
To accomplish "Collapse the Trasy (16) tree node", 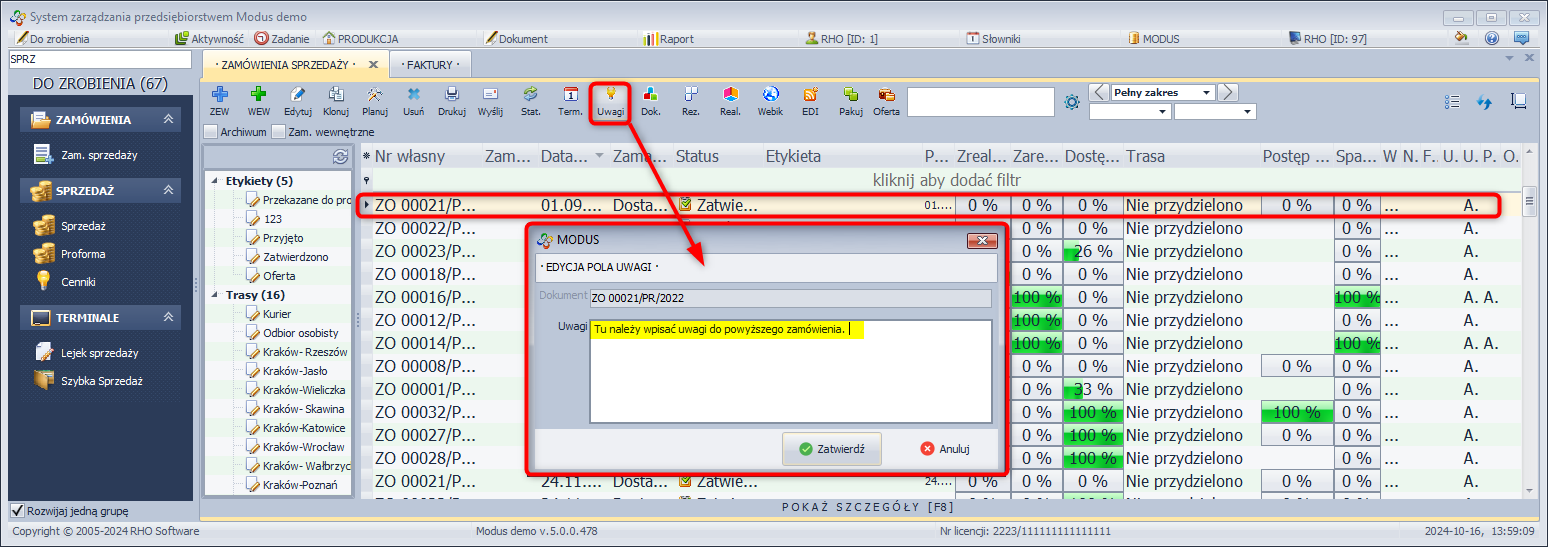I will (x=215, y=295).
